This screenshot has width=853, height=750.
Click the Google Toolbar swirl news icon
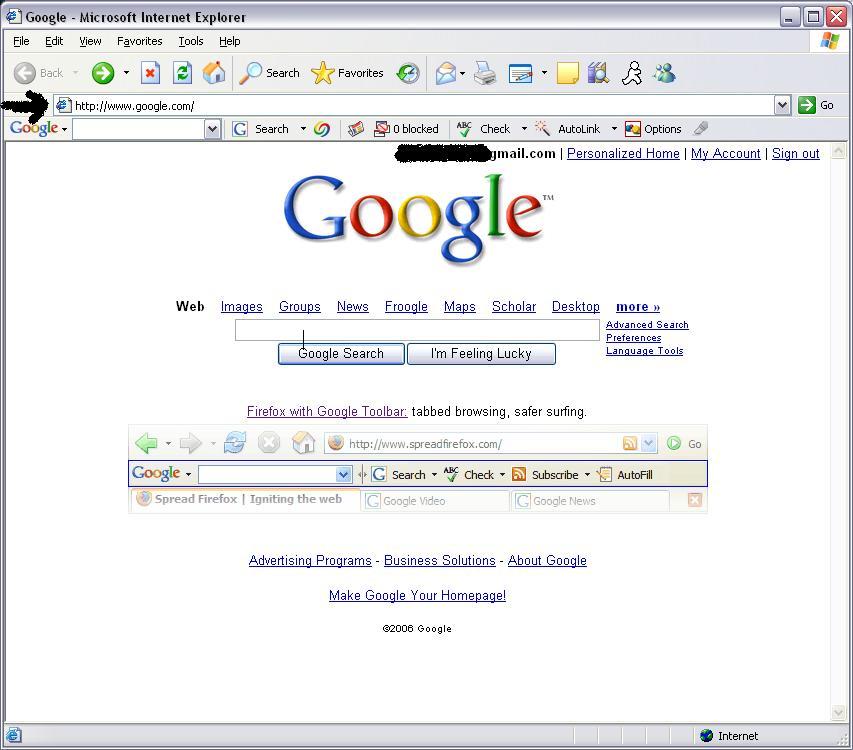(322, 129)
